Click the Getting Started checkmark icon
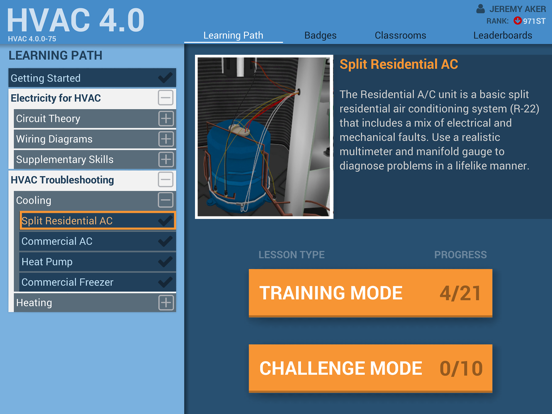 pyautogui.click(x=165, y=77)
